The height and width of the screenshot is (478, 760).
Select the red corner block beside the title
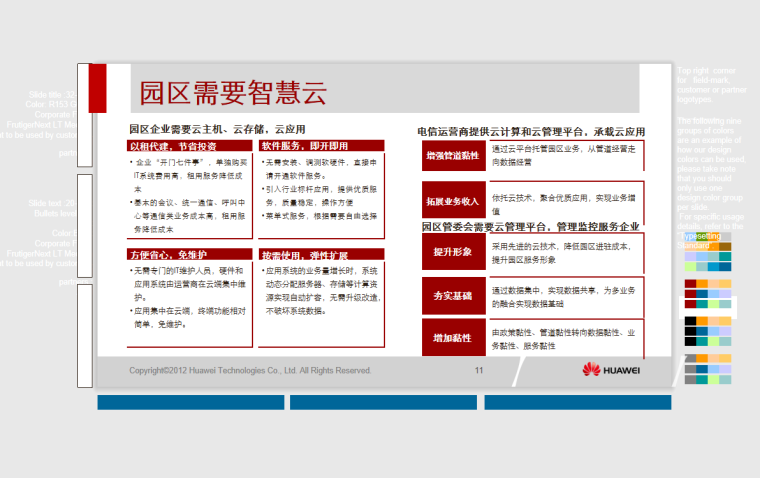click(98, 88)
